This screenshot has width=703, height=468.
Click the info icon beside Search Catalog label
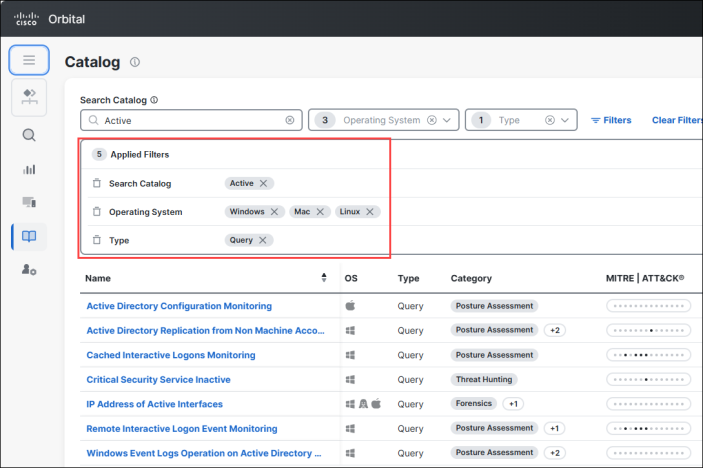(x=154, y=100)
